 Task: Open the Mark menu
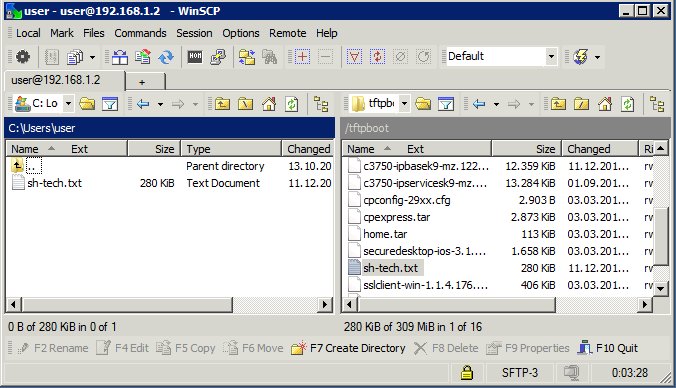coord(62,33)
